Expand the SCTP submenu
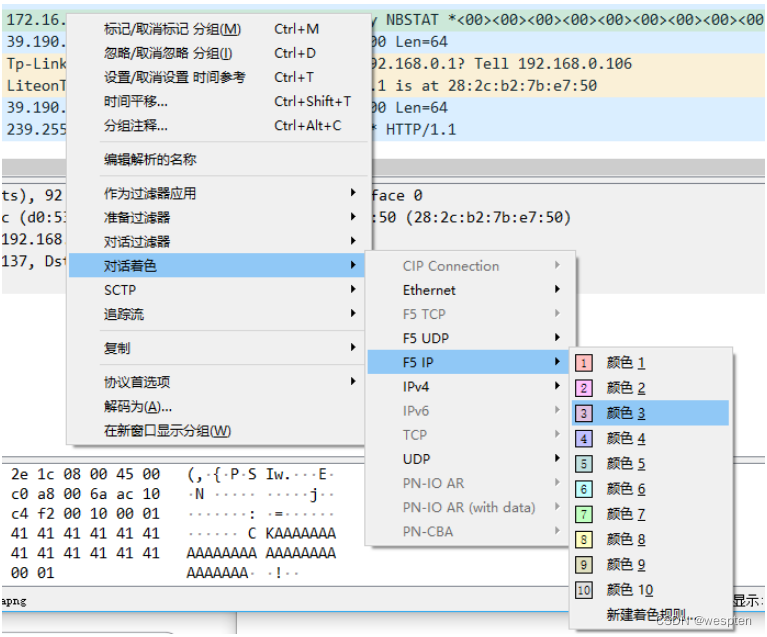Image resolution: width=767 pixels, height=637 pixels. 218,290
